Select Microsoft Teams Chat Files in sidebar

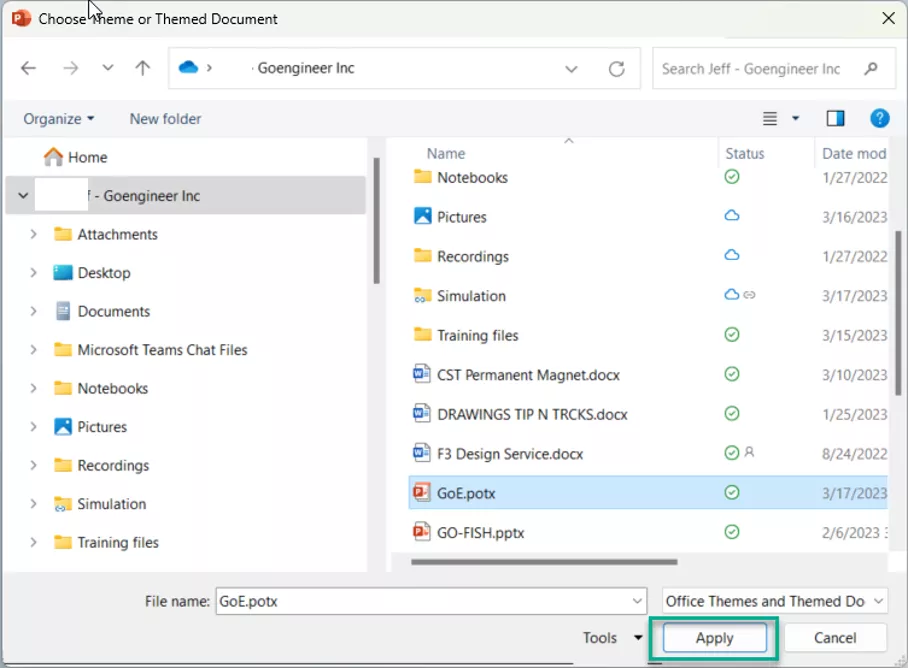point(151,350)
